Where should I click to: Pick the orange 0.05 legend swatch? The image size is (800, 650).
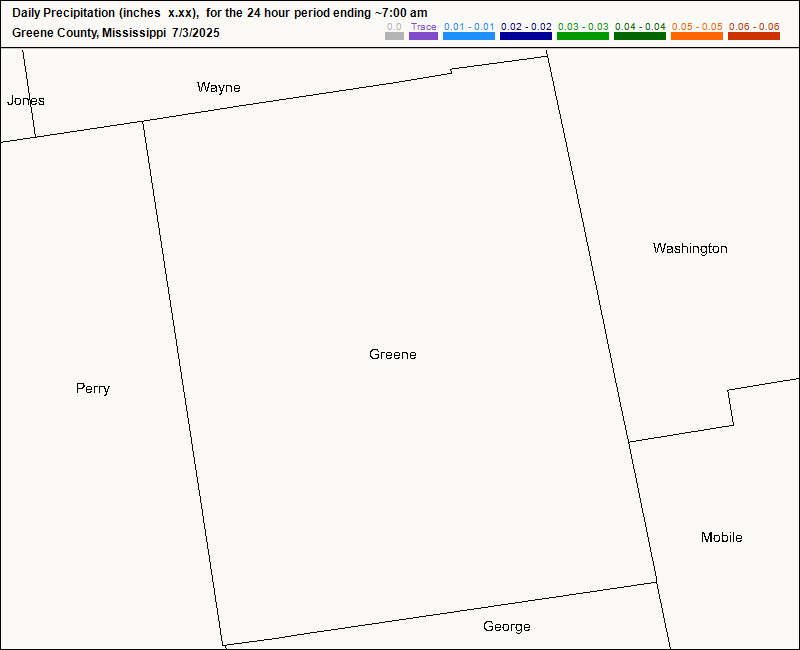(697, 36)
